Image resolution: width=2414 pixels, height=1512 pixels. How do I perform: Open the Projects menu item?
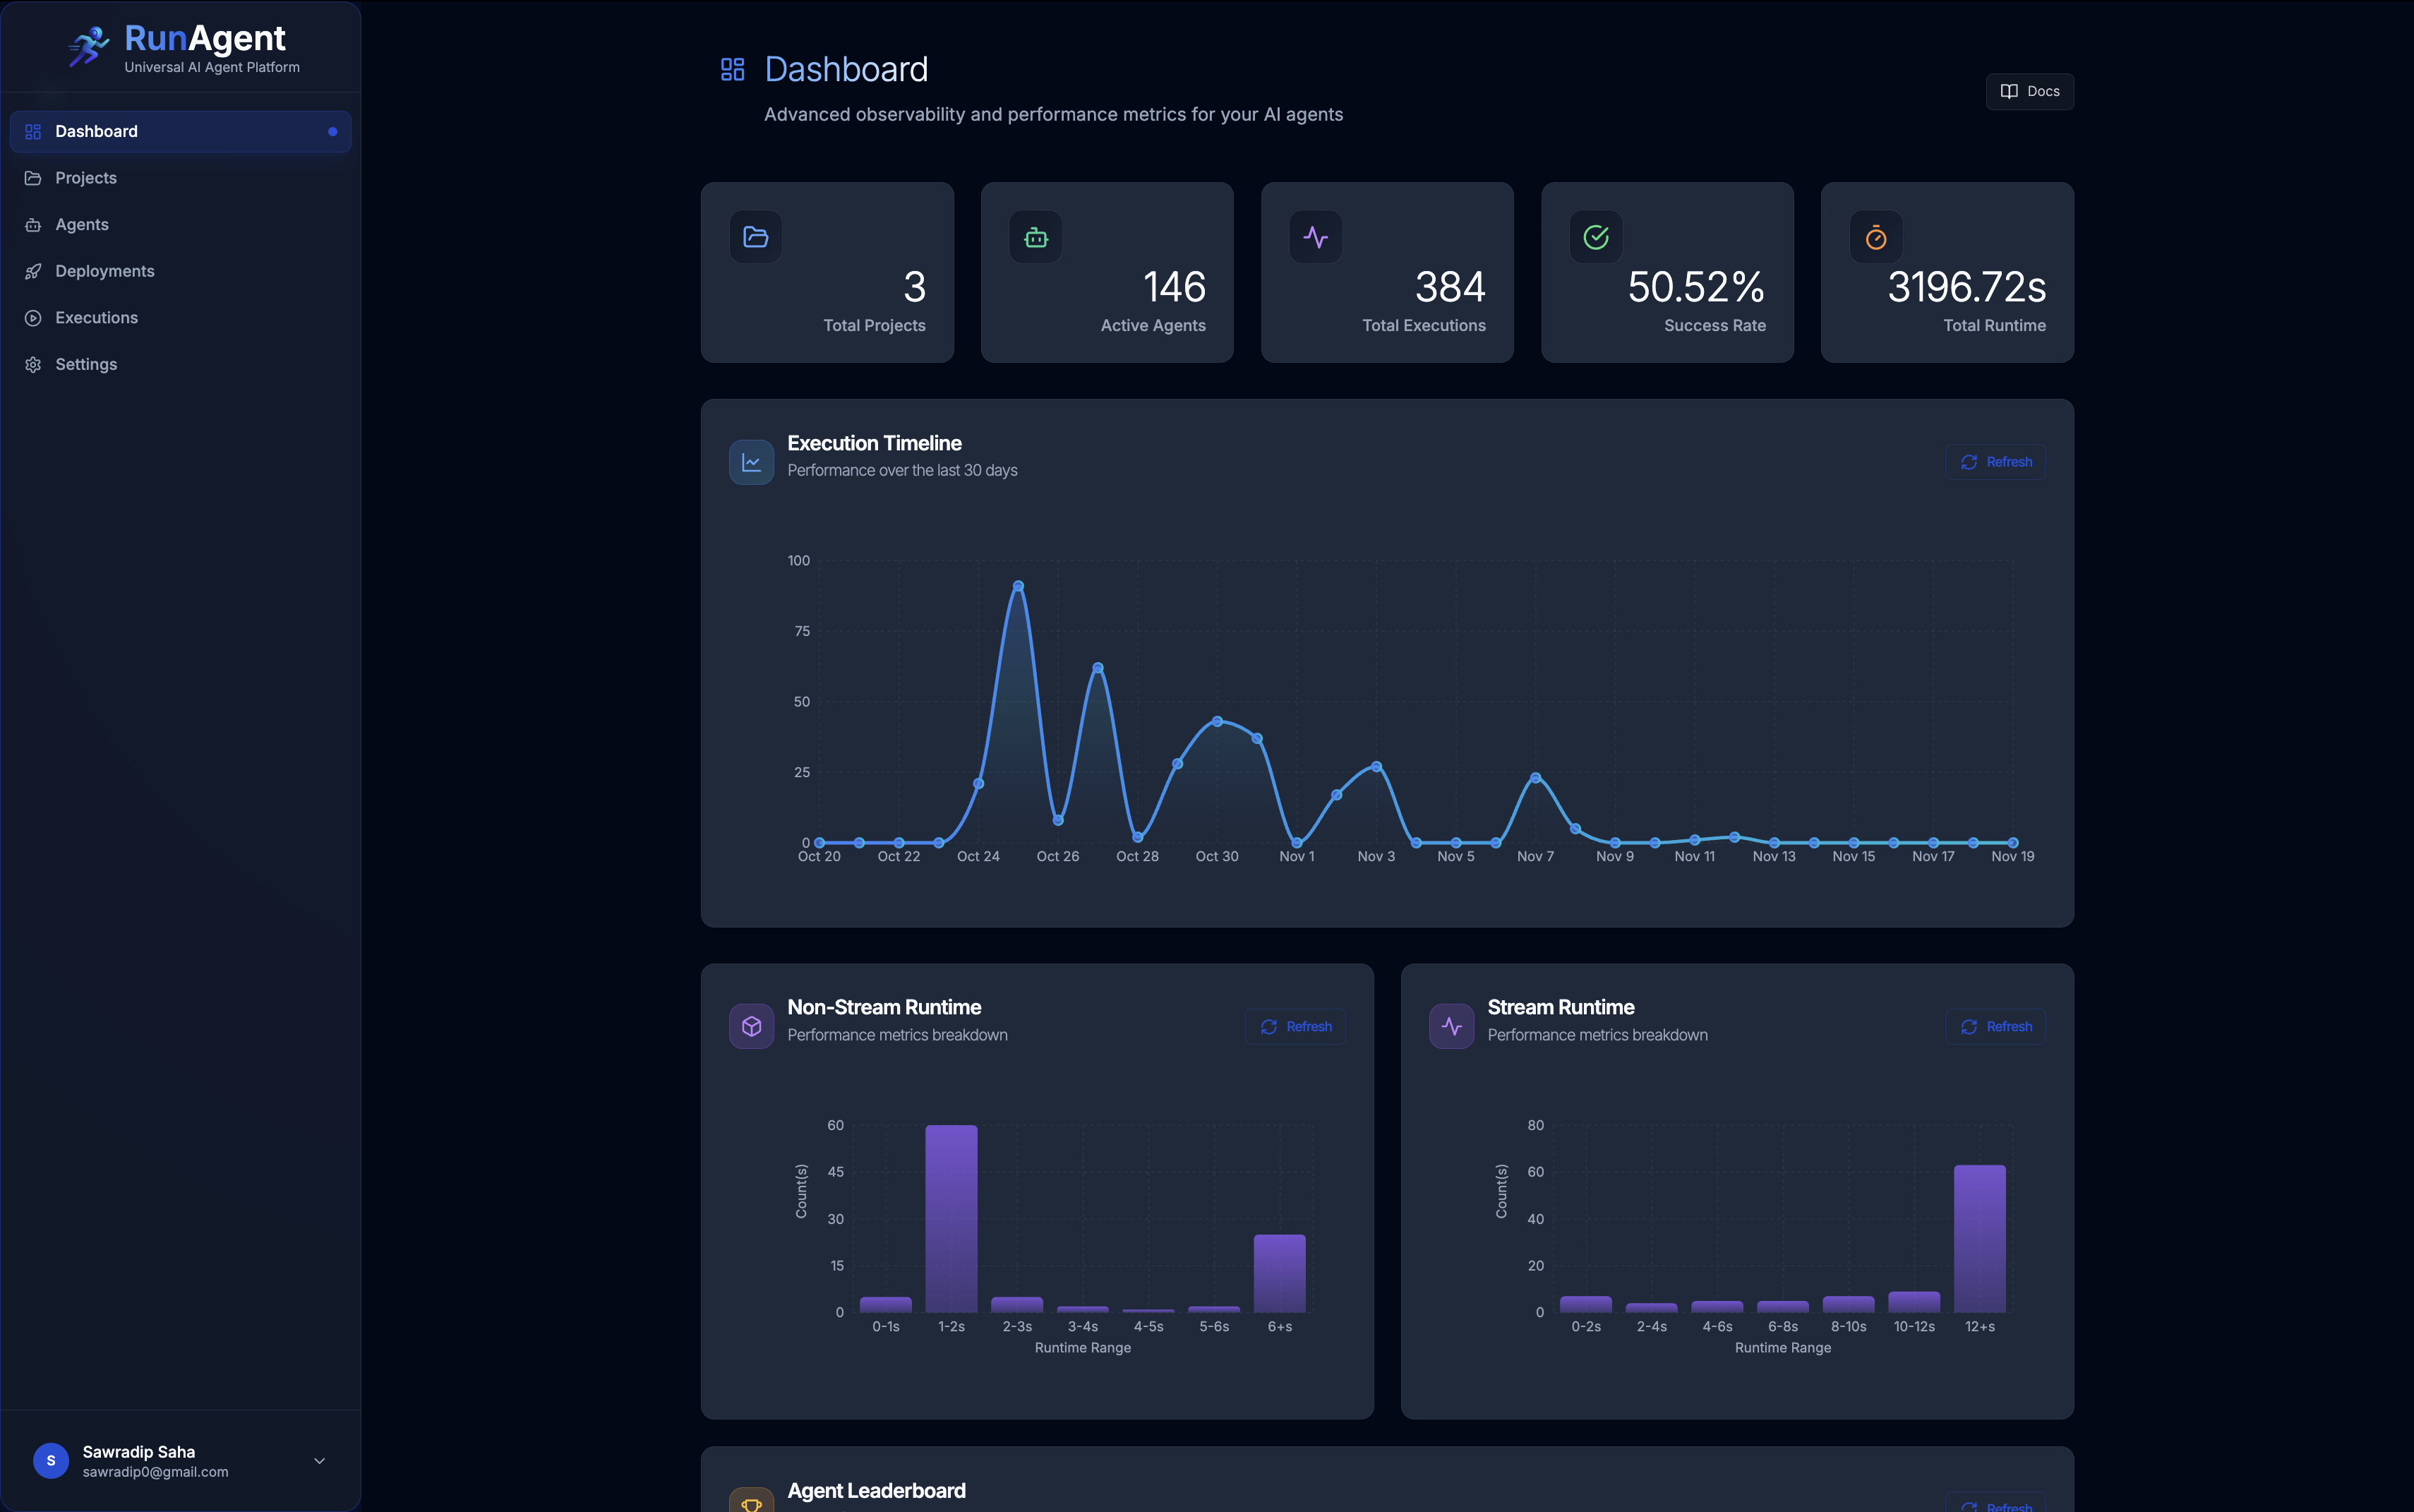(x=180, y=178)
